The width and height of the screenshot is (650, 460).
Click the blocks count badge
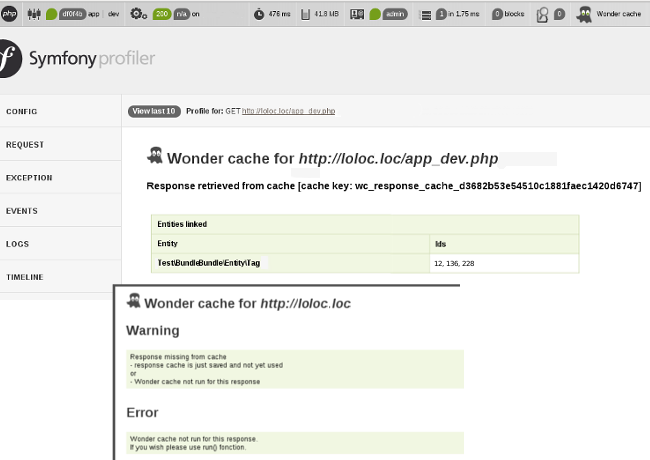click(497, 14)
